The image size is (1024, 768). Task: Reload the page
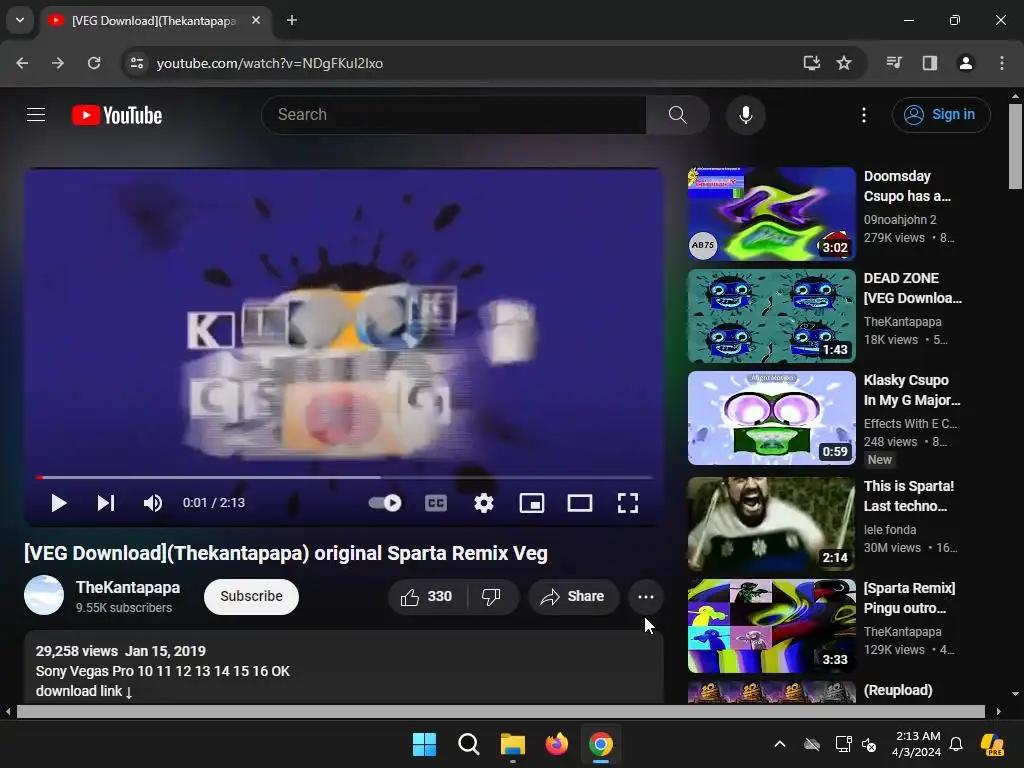pos(94,63)
